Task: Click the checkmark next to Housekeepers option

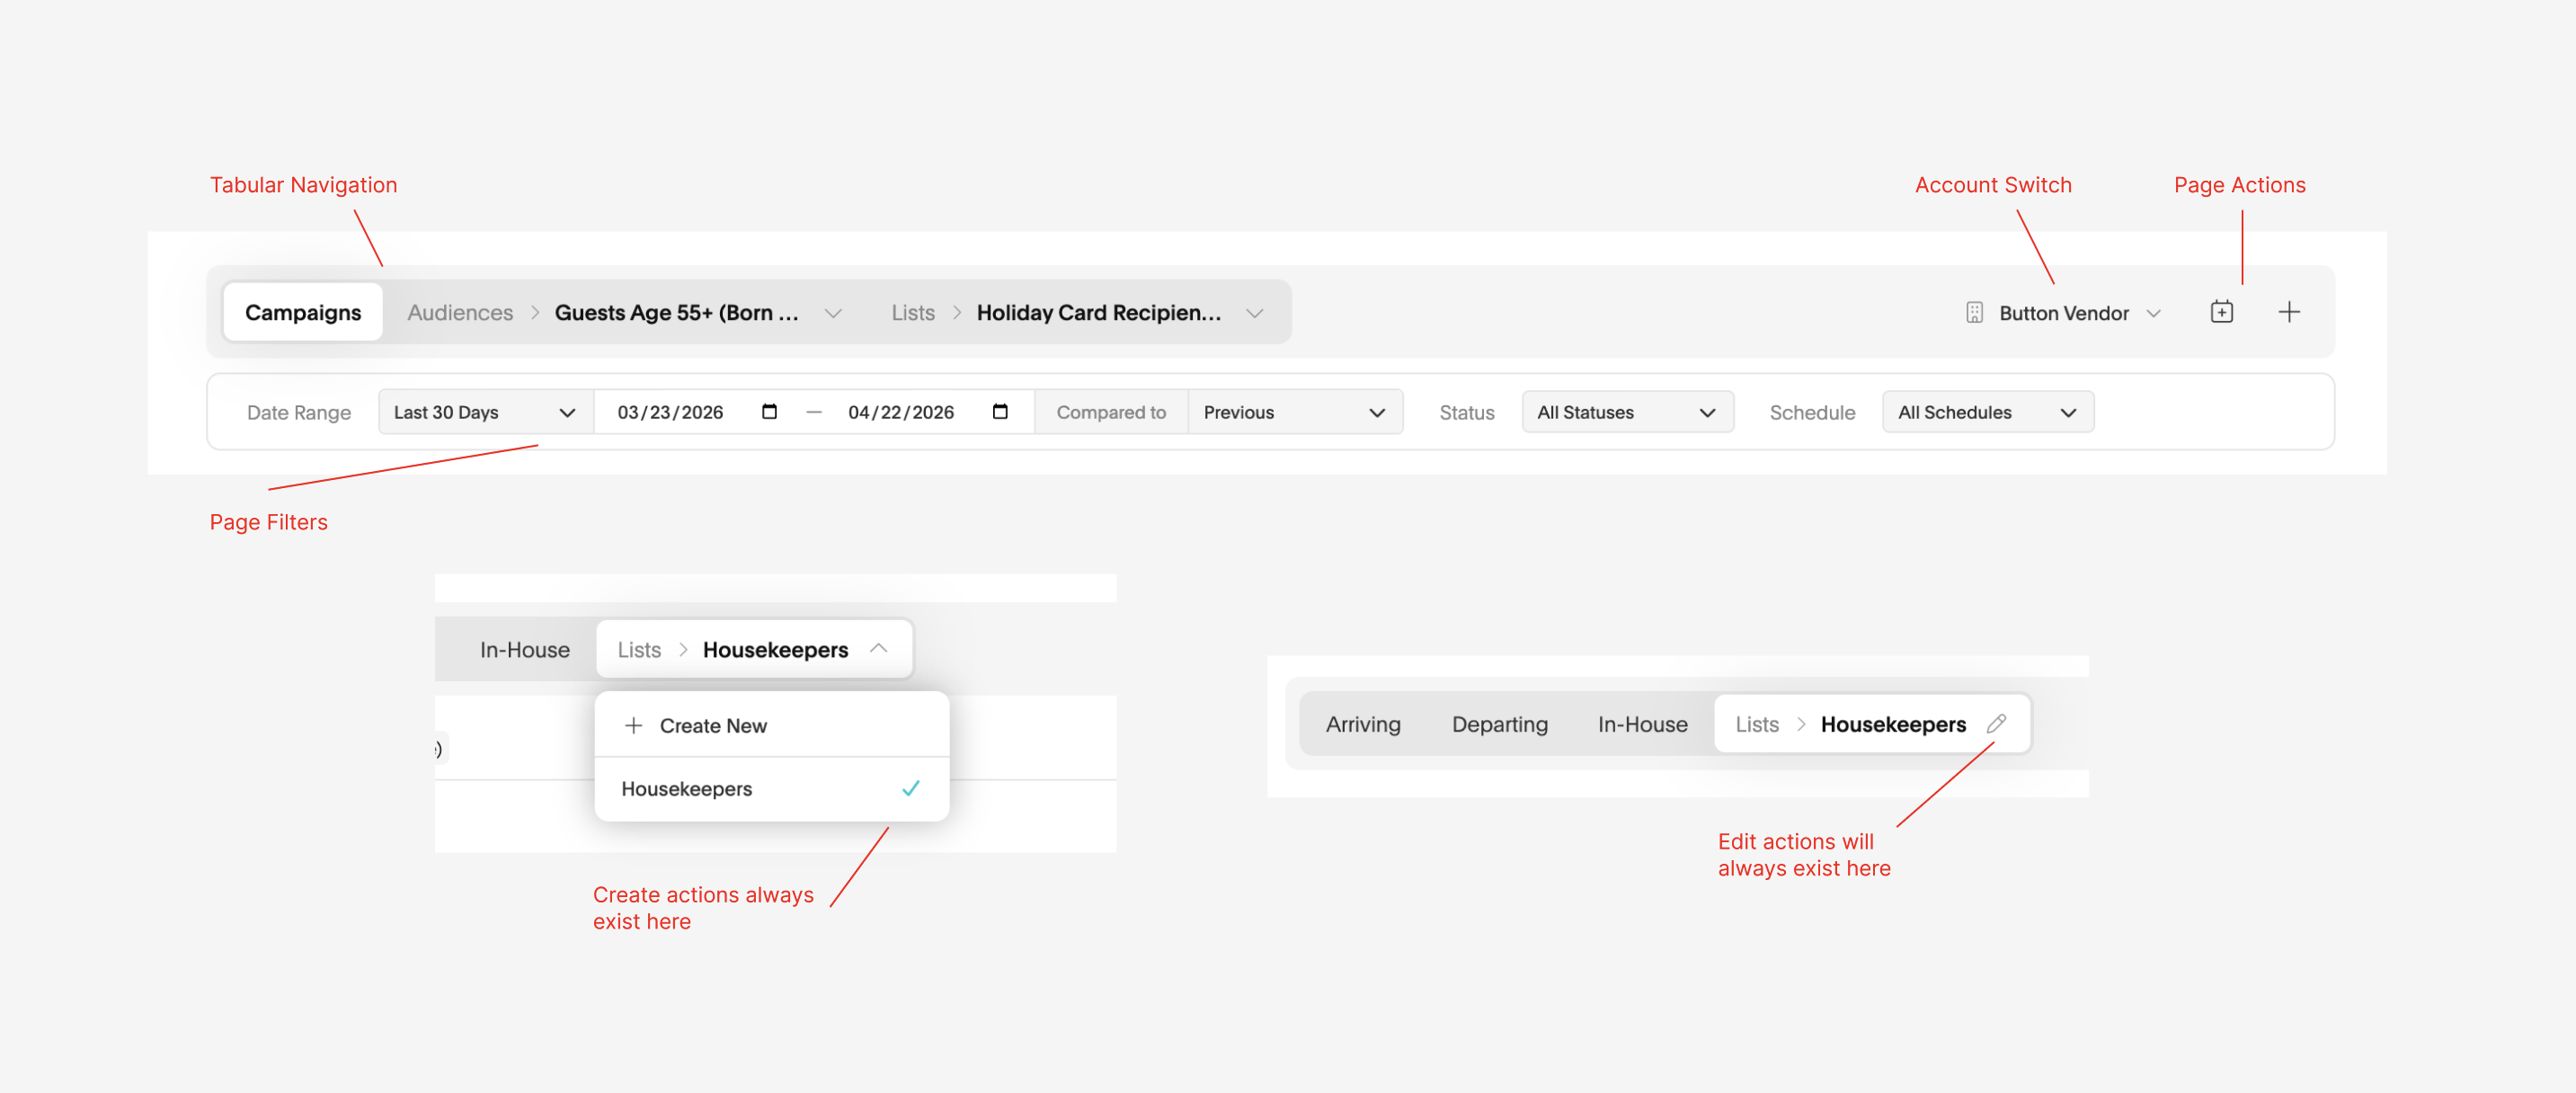Action: tap(910, 789)
